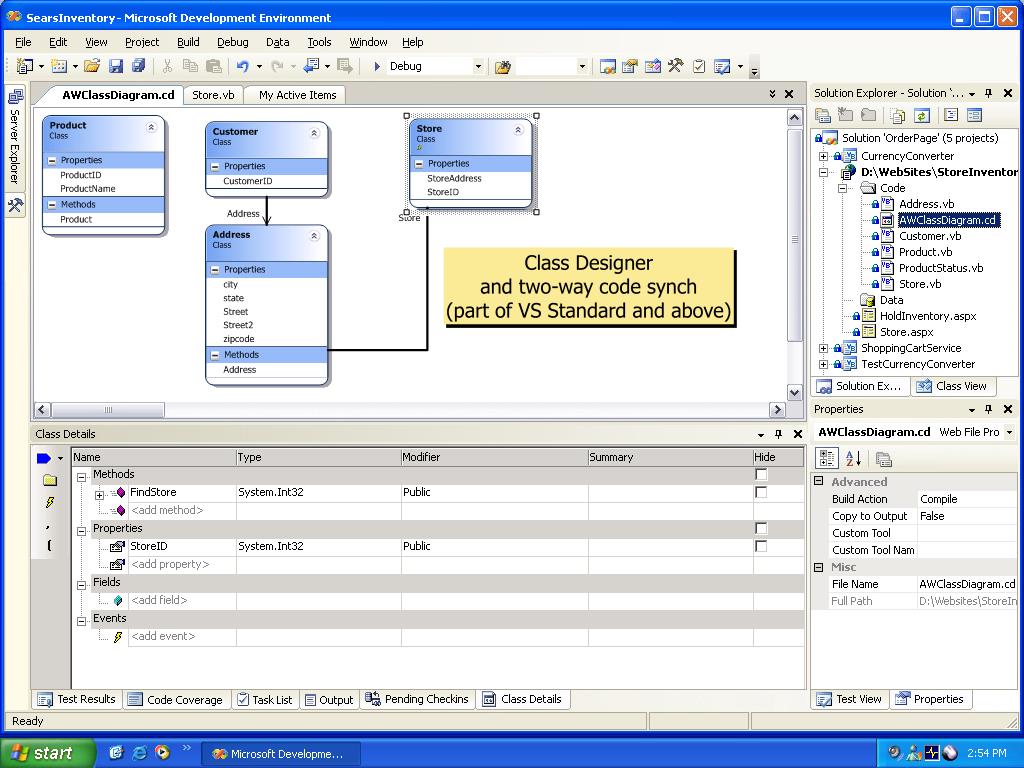Click the Type column header
This screenshot has width=1024, height=768.
click(x=318, y=457)
